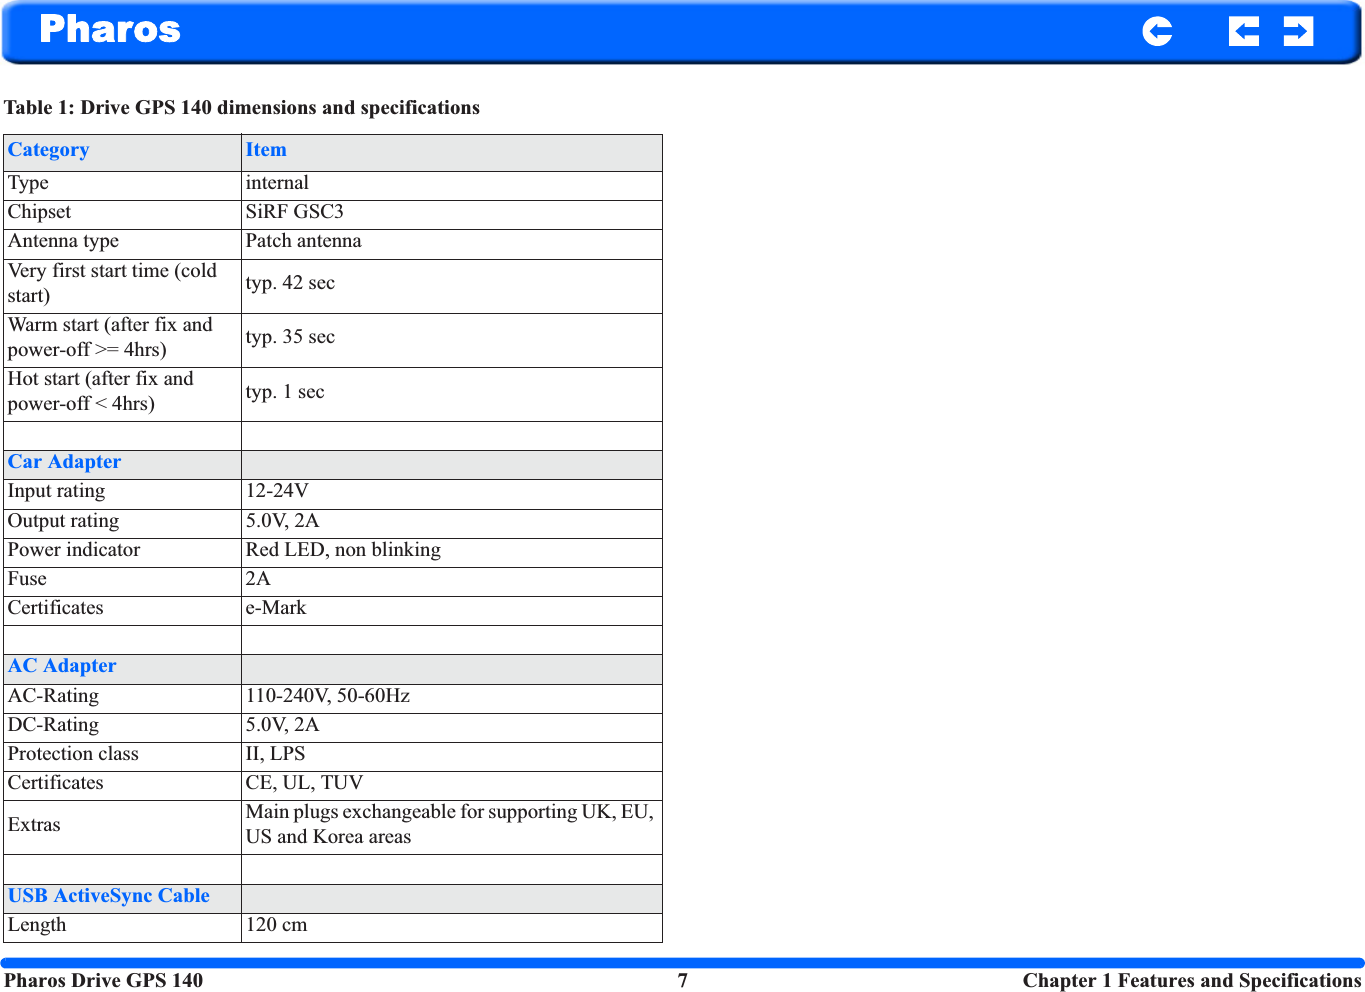This screenshot has width=1365, height=992.
Task: Click the 'Very first start time (cold start)' label
Action: (112, 283)
